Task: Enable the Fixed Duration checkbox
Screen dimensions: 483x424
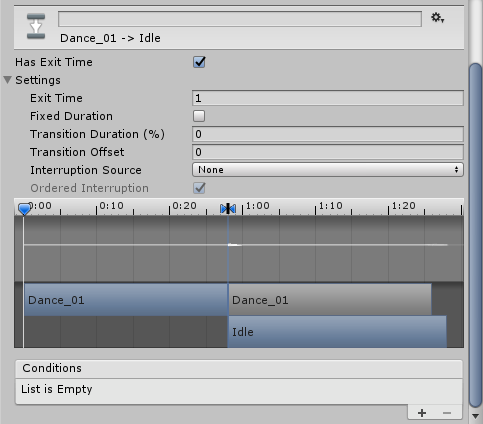Action: click(x=199, y=116)
